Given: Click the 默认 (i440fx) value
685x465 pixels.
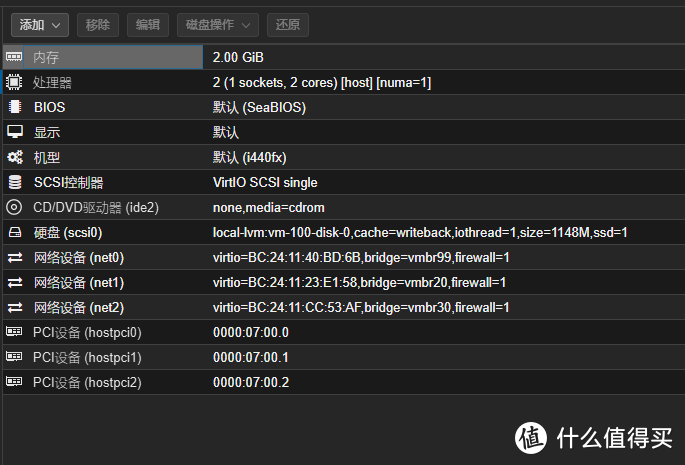Looking at the screenshot, I should 249,158.
